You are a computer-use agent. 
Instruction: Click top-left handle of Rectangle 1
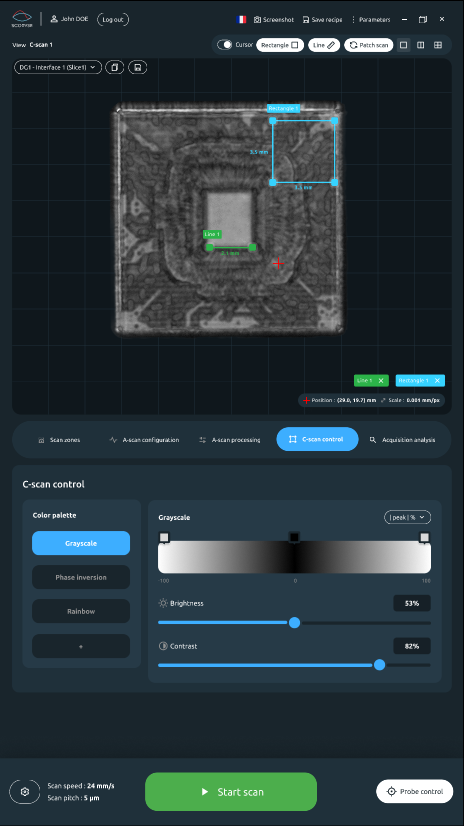coord(273,121)
